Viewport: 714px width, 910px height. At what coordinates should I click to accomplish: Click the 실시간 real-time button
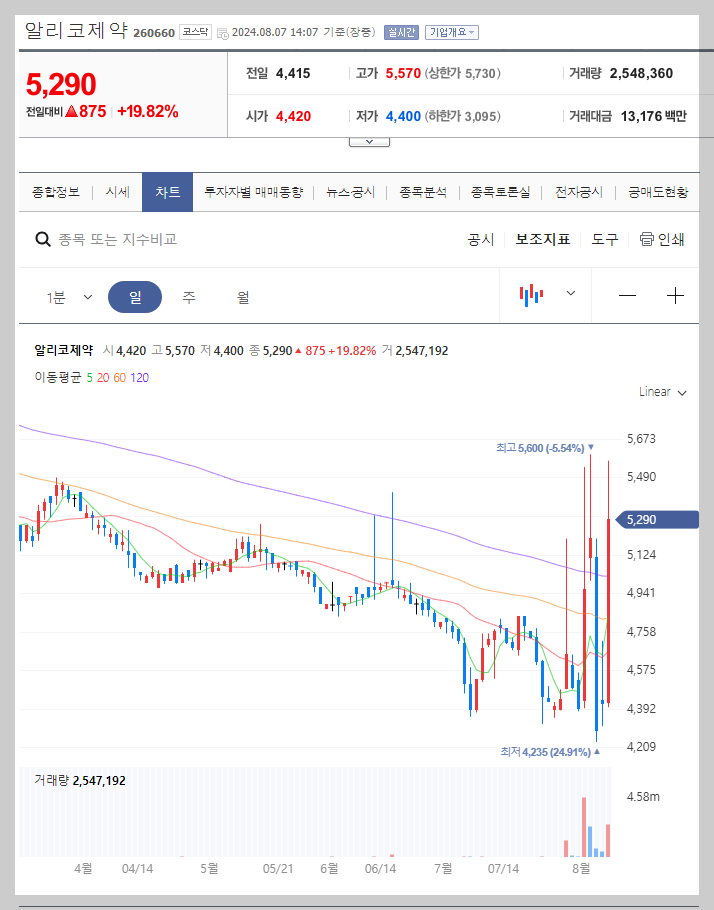point(402,31)
